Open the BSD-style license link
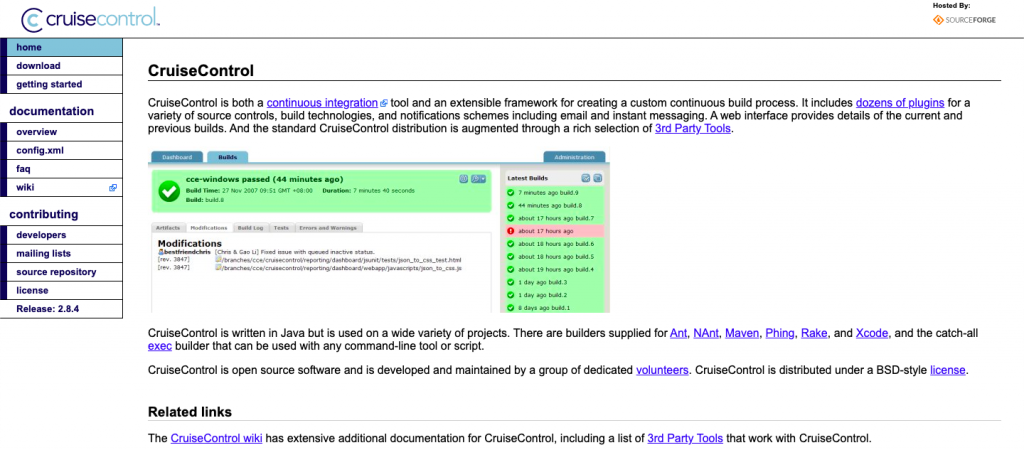 [x=948, y=370]
